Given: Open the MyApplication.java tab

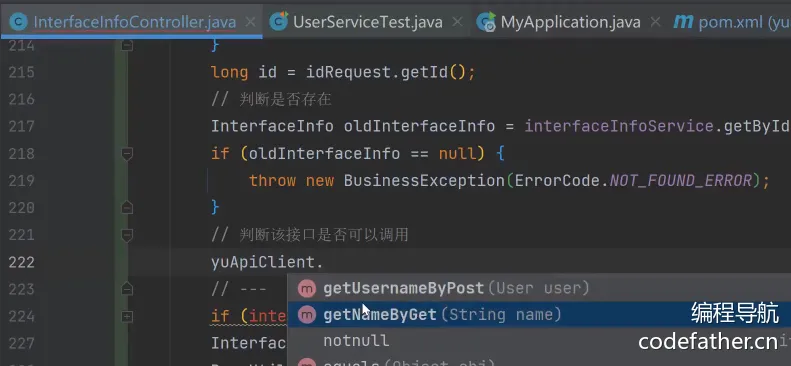Looking at the screenshot, I should [571, 22].
